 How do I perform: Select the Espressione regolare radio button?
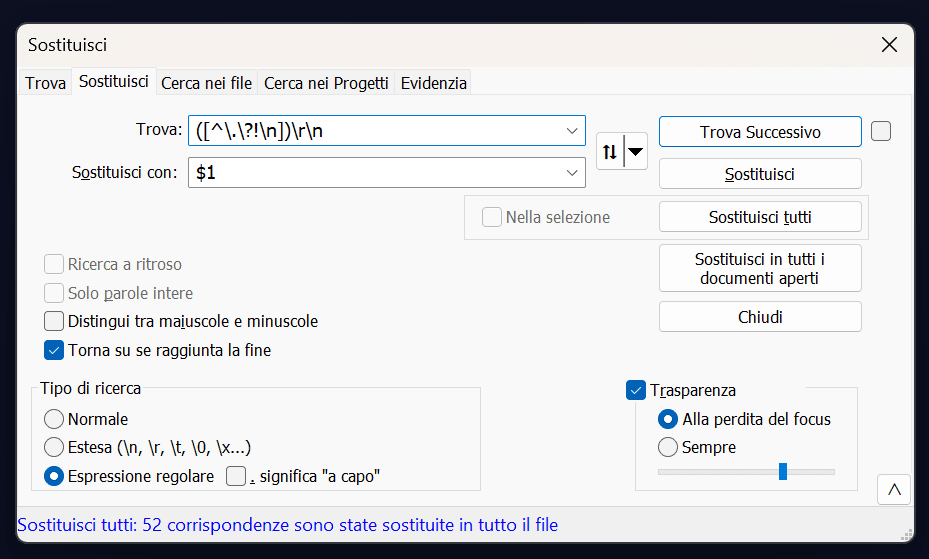pos(54,476)
